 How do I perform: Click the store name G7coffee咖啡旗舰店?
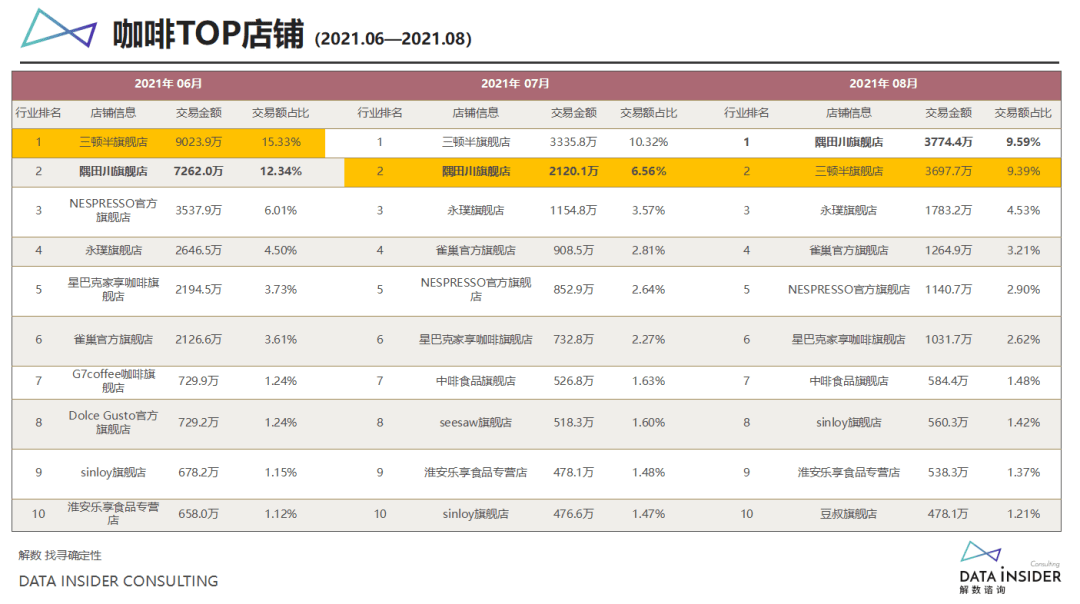[x=113, y=381]
